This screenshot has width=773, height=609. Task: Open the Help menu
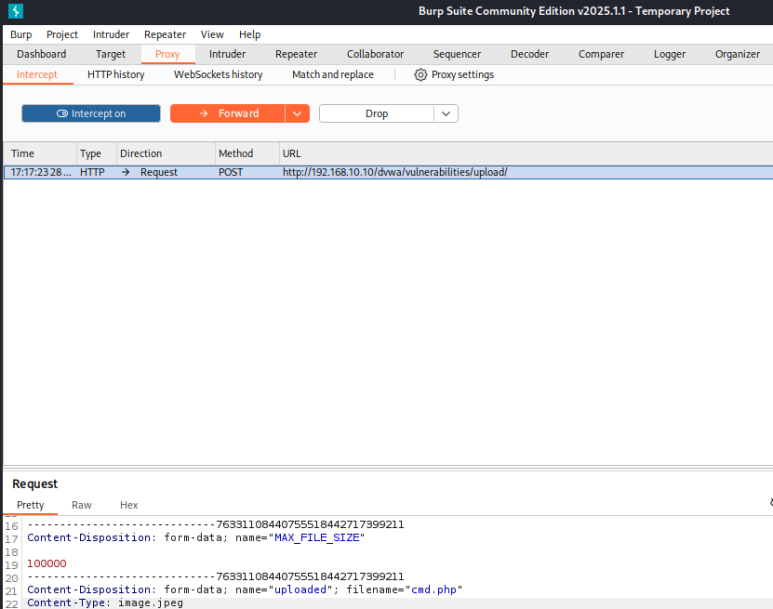pos(249,35)
